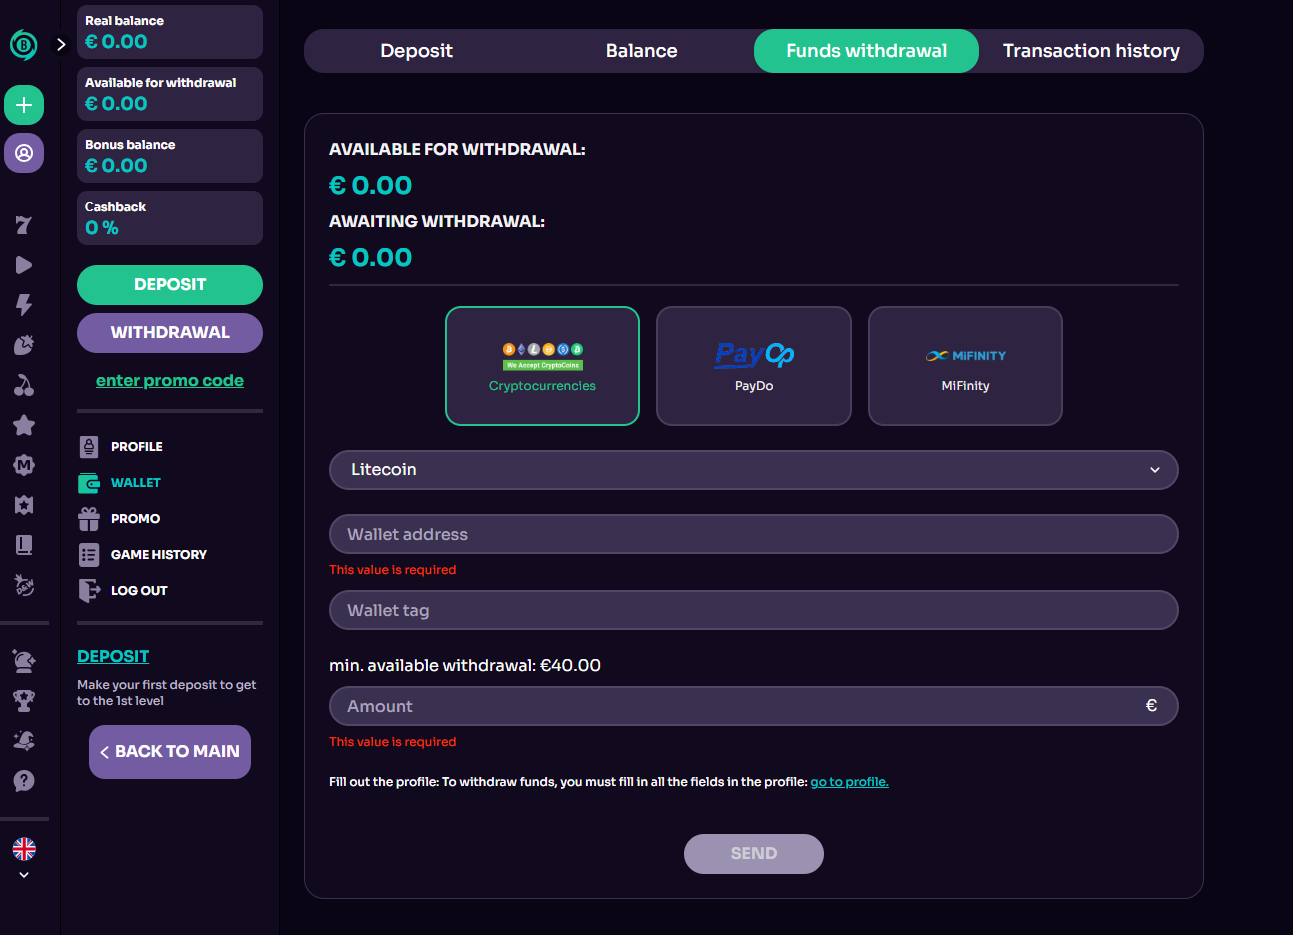
Task: Click the star favorites icon
Action: pyautogui.click(x=24, y=425)
